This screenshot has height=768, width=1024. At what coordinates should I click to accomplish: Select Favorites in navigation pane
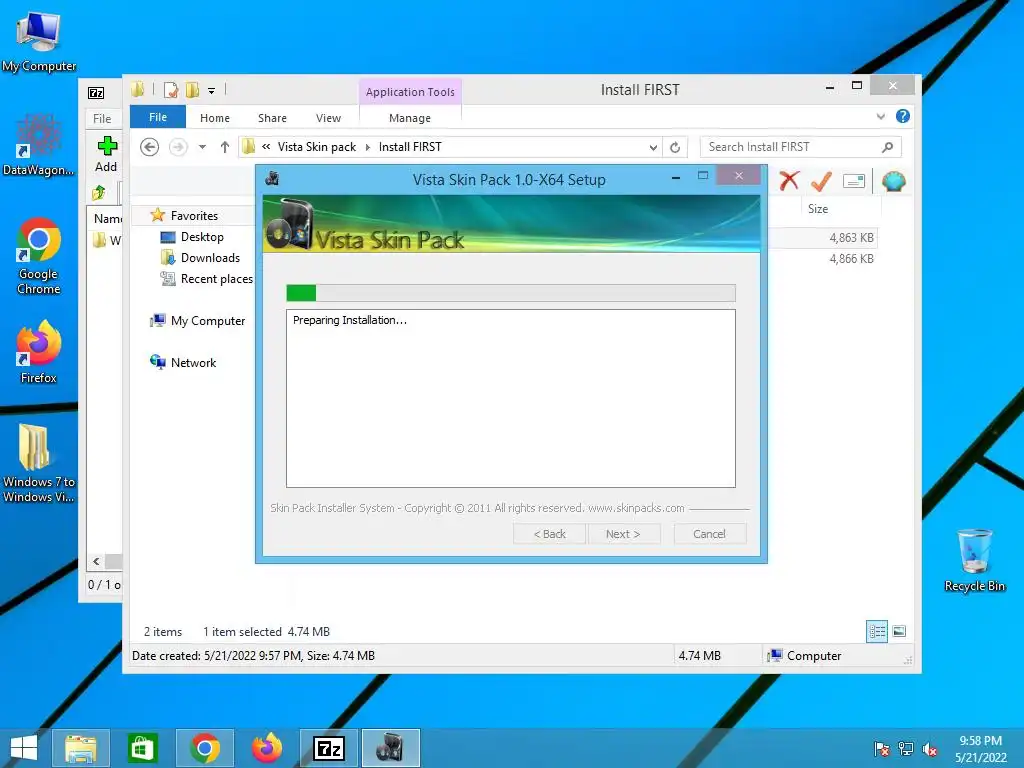(194, 216)
